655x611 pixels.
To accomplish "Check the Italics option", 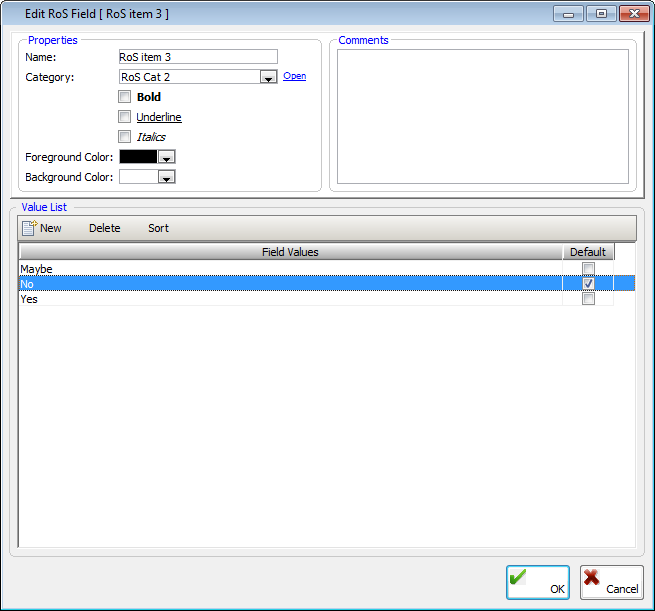I will pyautogui.click(x=125, y=137).
